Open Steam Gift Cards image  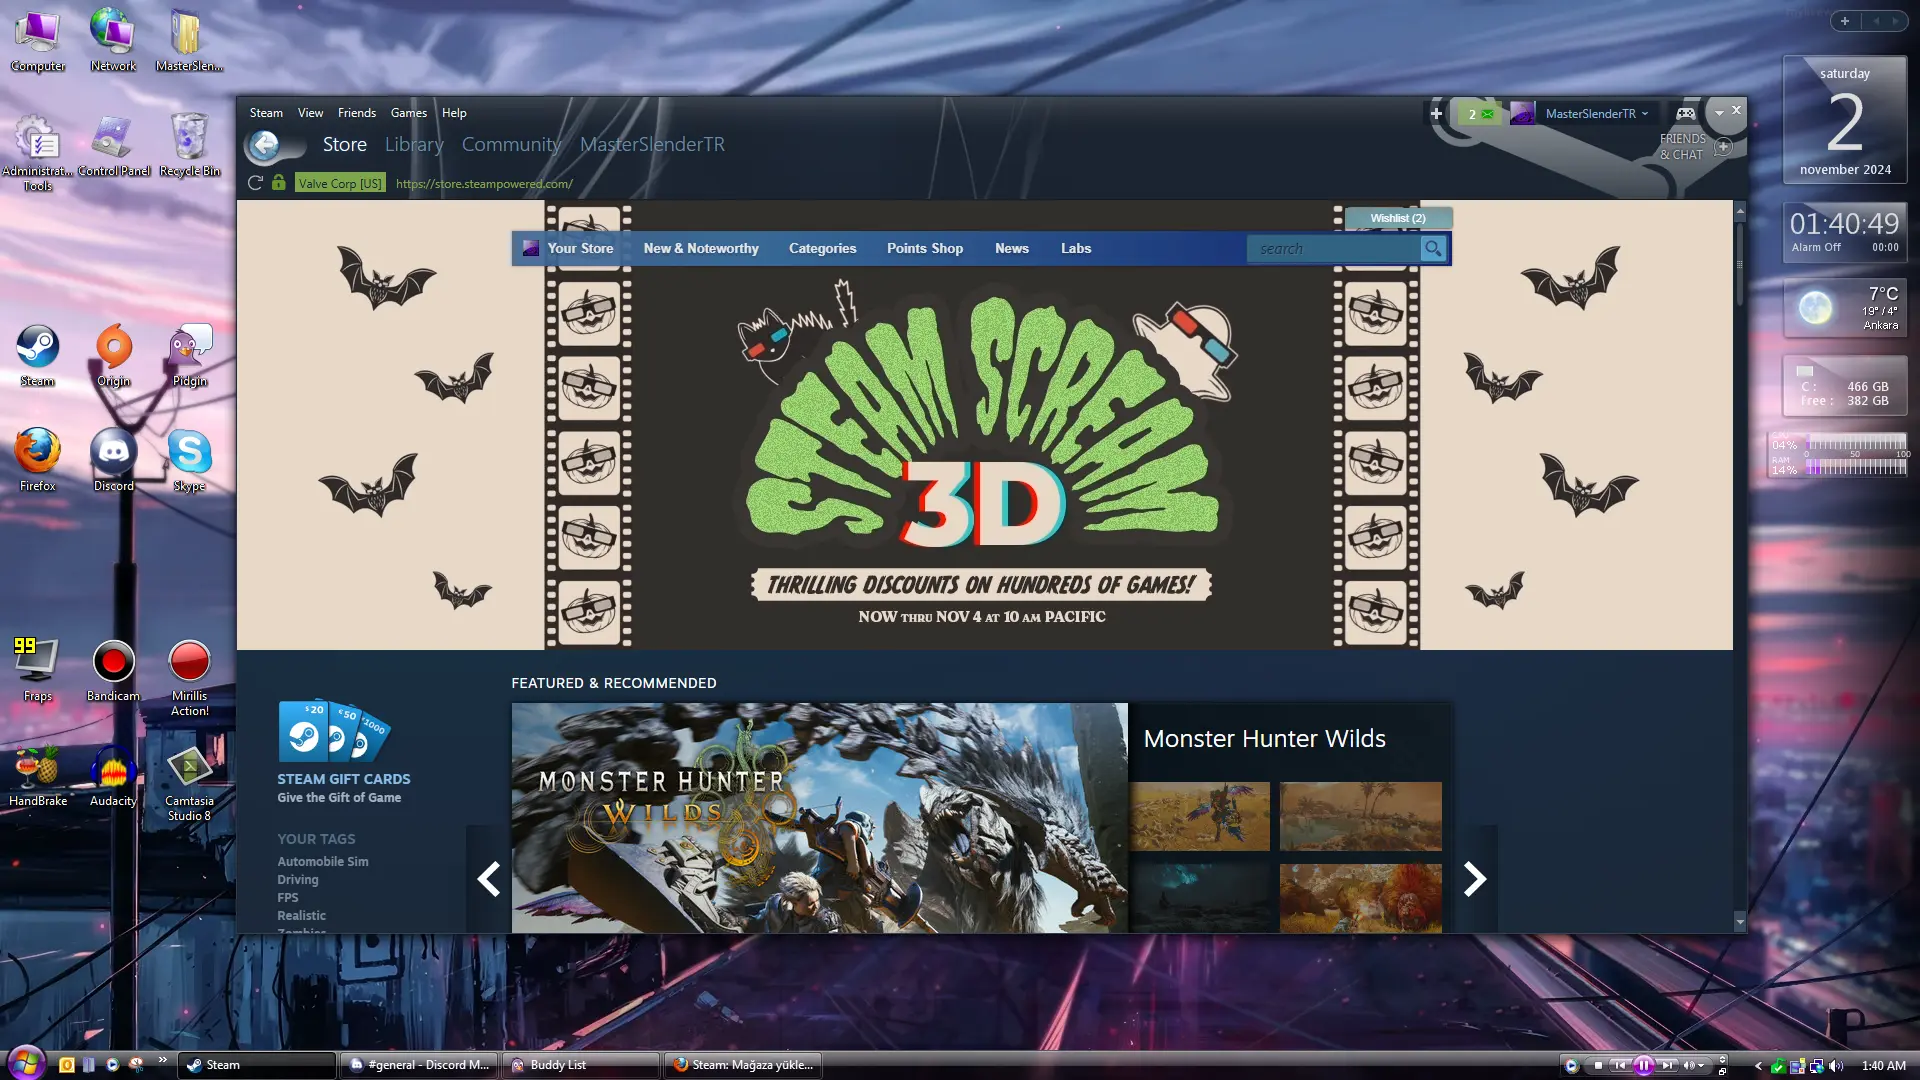tap(334, 731)
